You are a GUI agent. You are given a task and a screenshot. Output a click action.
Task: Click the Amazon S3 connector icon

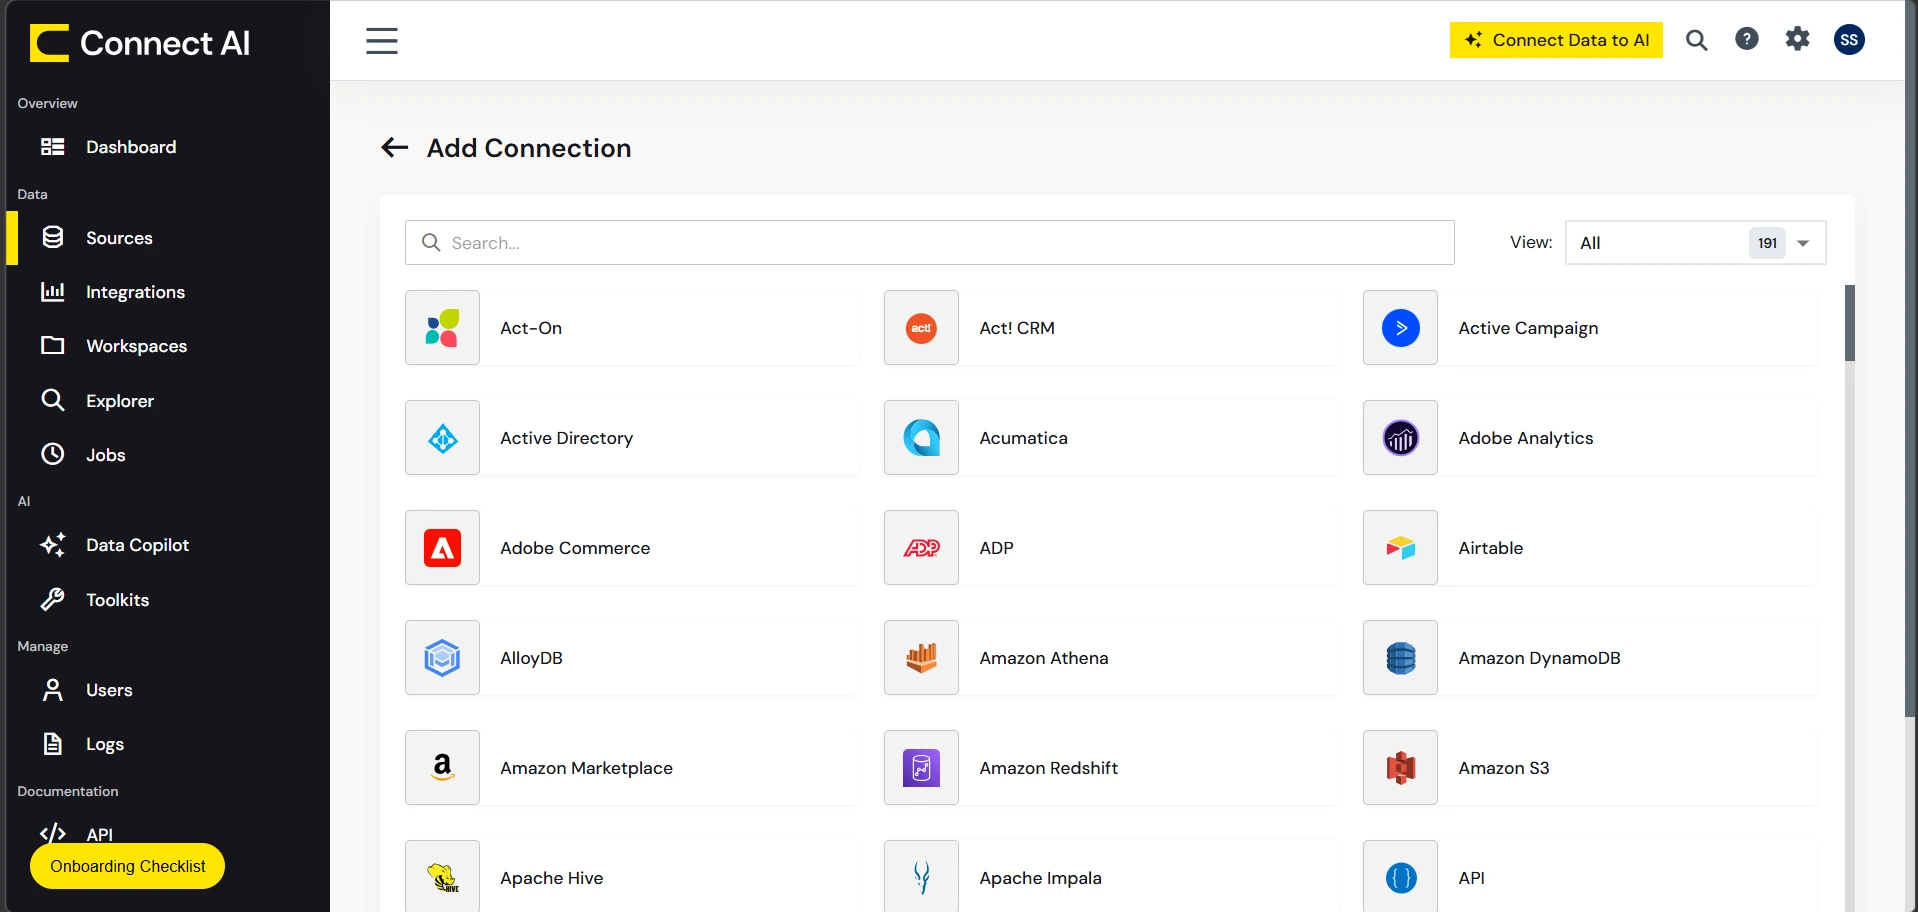coord(1400,768)
